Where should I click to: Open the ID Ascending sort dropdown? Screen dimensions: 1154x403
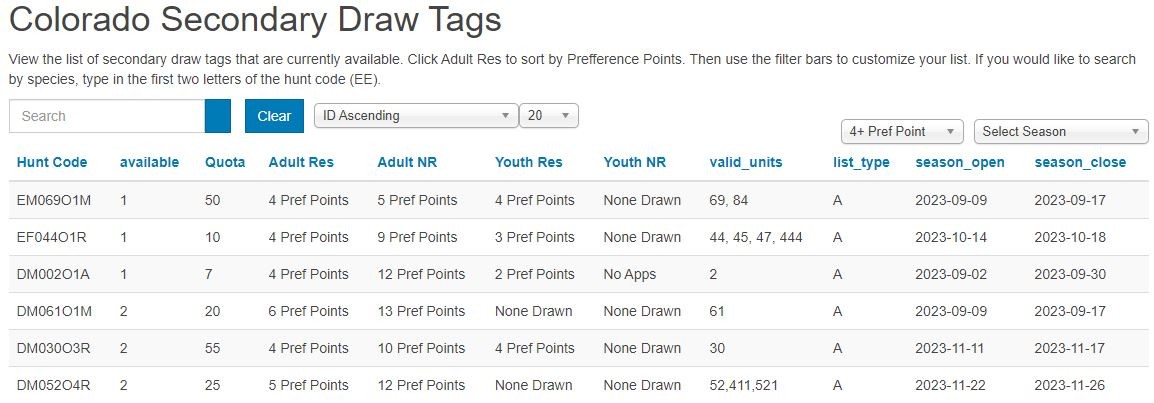pyautogui.click(x=416, y=115)
